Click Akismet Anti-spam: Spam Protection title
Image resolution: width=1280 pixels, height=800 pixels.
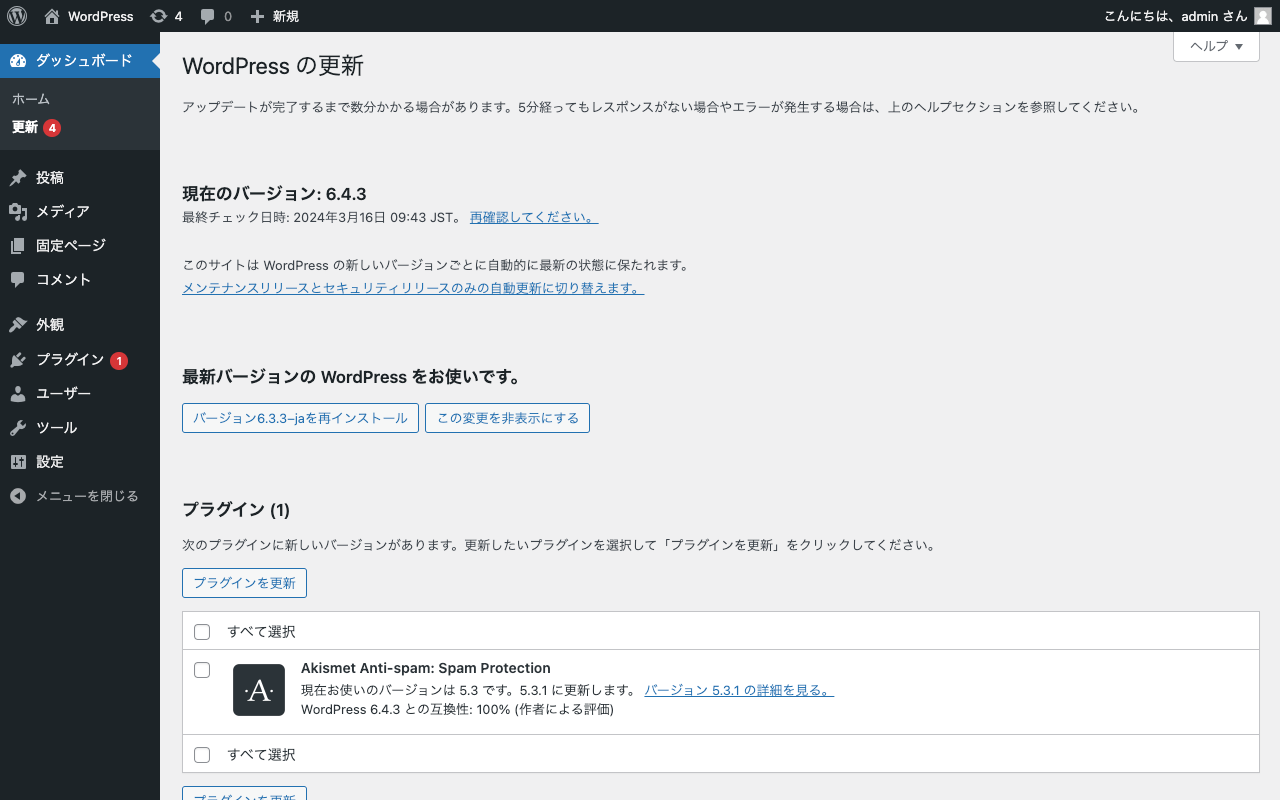[x=426, y=668]
